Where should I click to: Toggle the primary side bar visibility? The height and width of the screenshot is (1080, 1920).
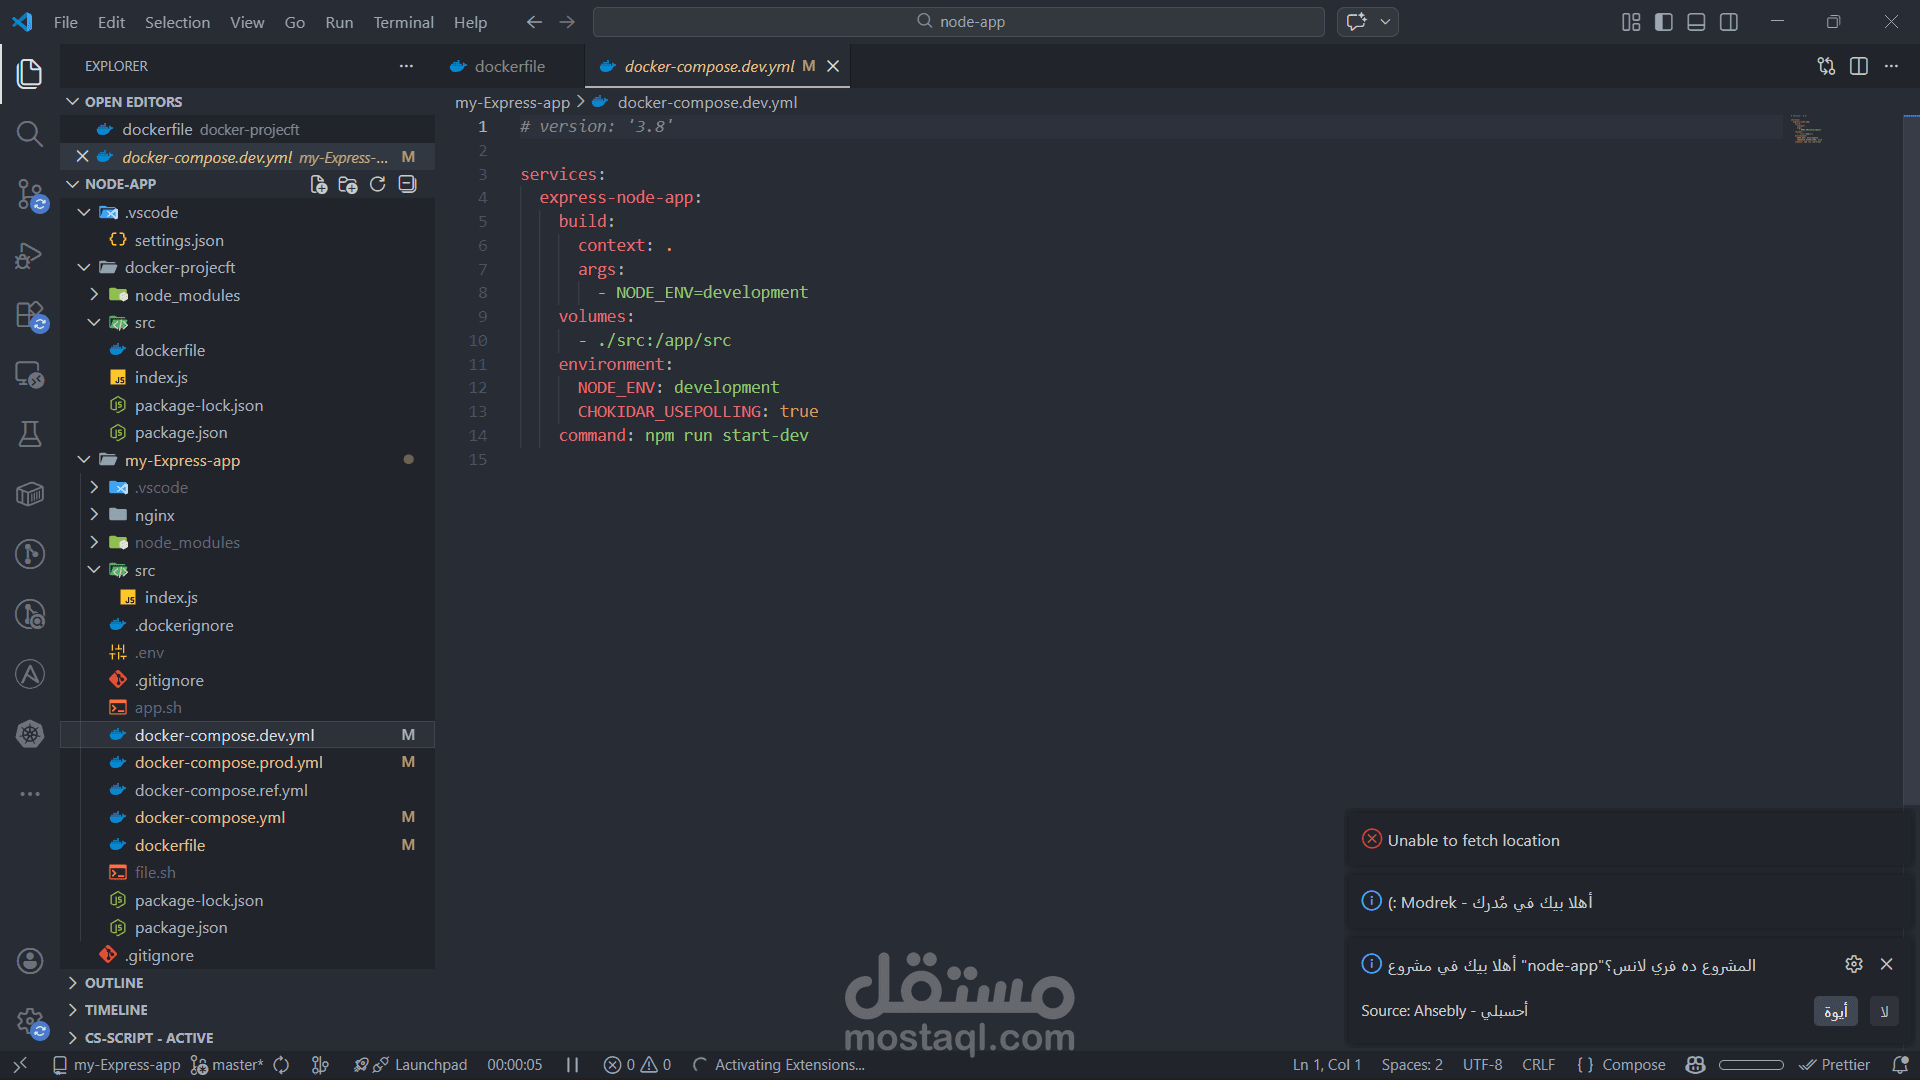[x=1663, y=22]
